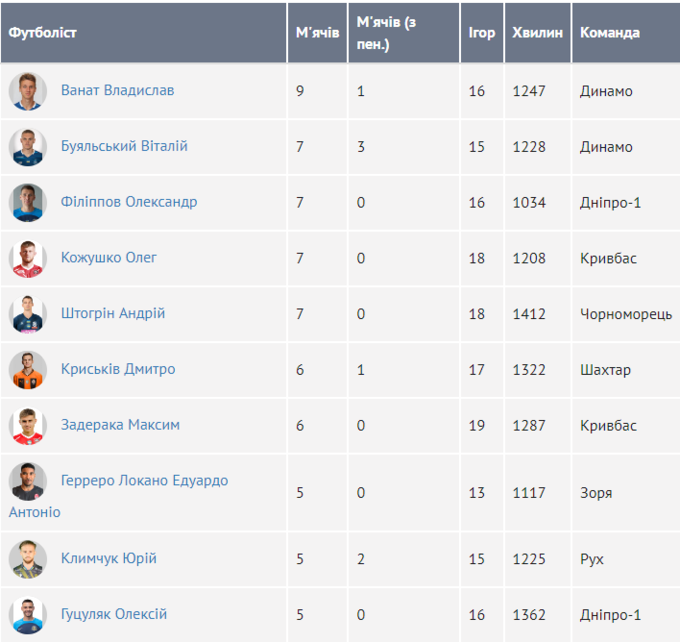Click the Футболіст column header
The image size is (680, 642).
pyautogui.click(x=43, y=32)
